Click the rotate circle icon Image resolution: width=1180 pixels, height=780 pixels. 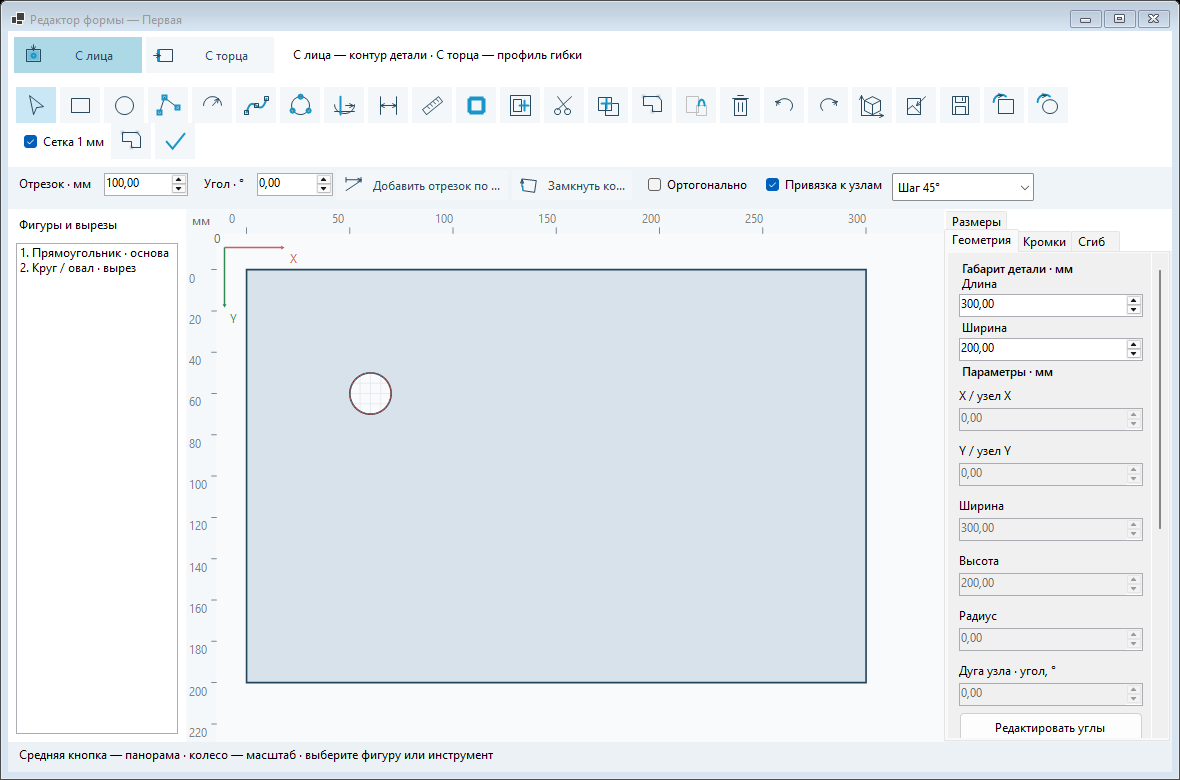coord(1048,105)
